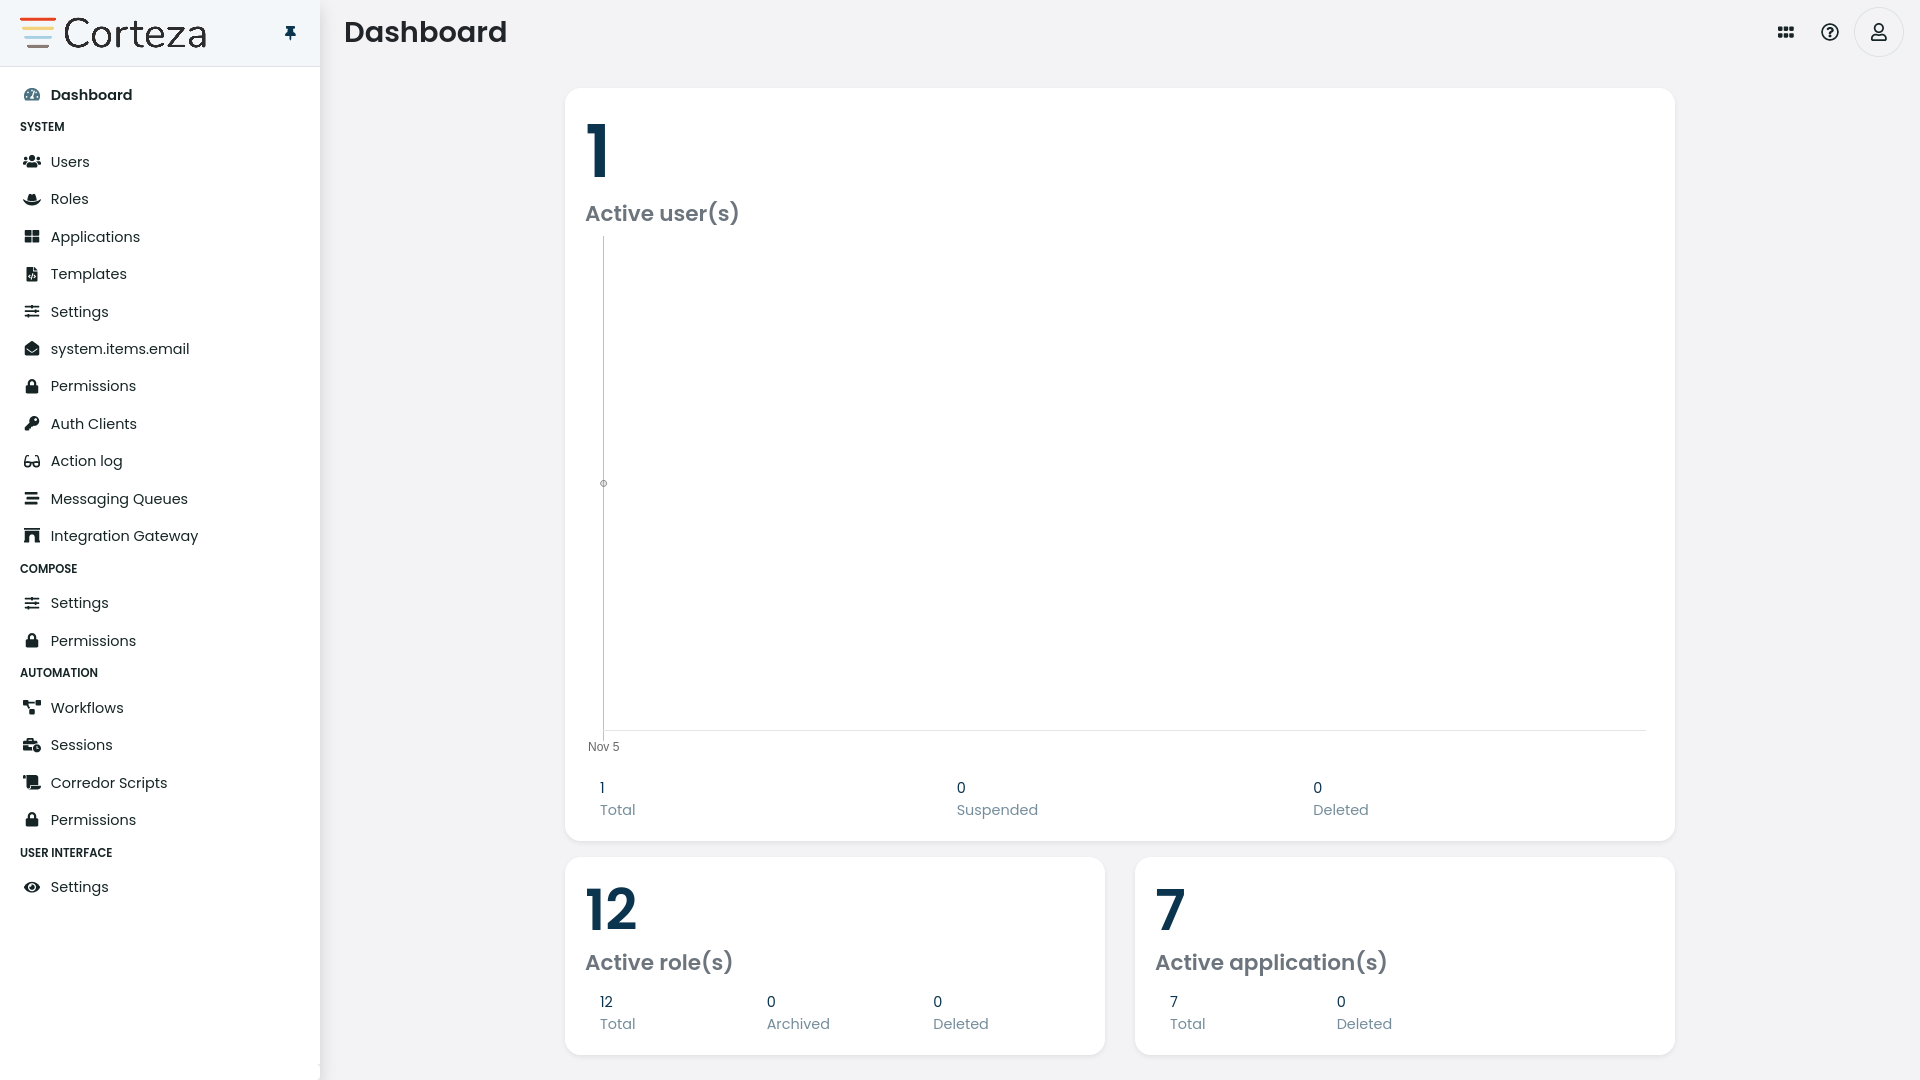Click the applications 'Total' stat
Viewport: 1920px width, 1080px height.
click(1187, 1013)
